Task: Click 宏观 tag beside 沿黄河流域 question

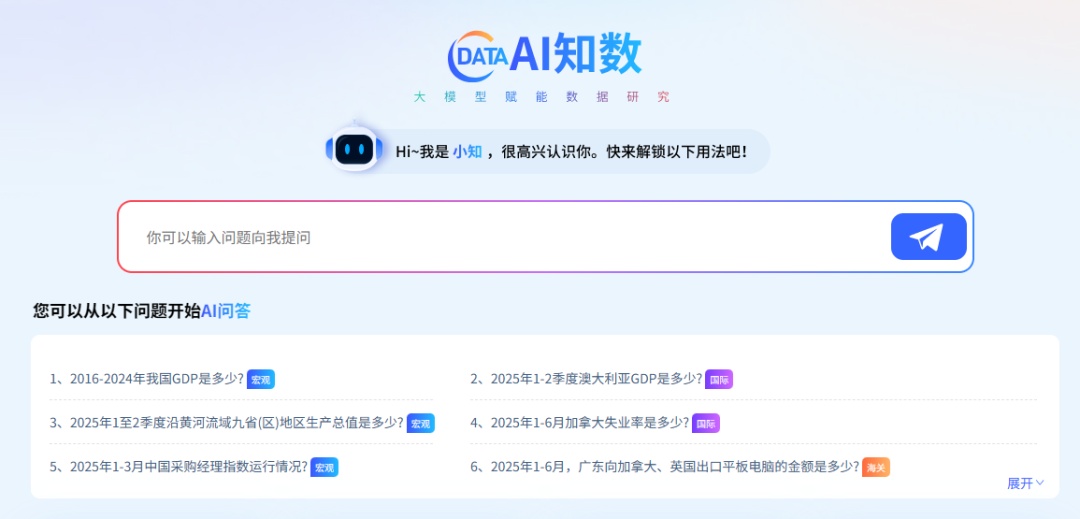Action: tap(421, 423)
